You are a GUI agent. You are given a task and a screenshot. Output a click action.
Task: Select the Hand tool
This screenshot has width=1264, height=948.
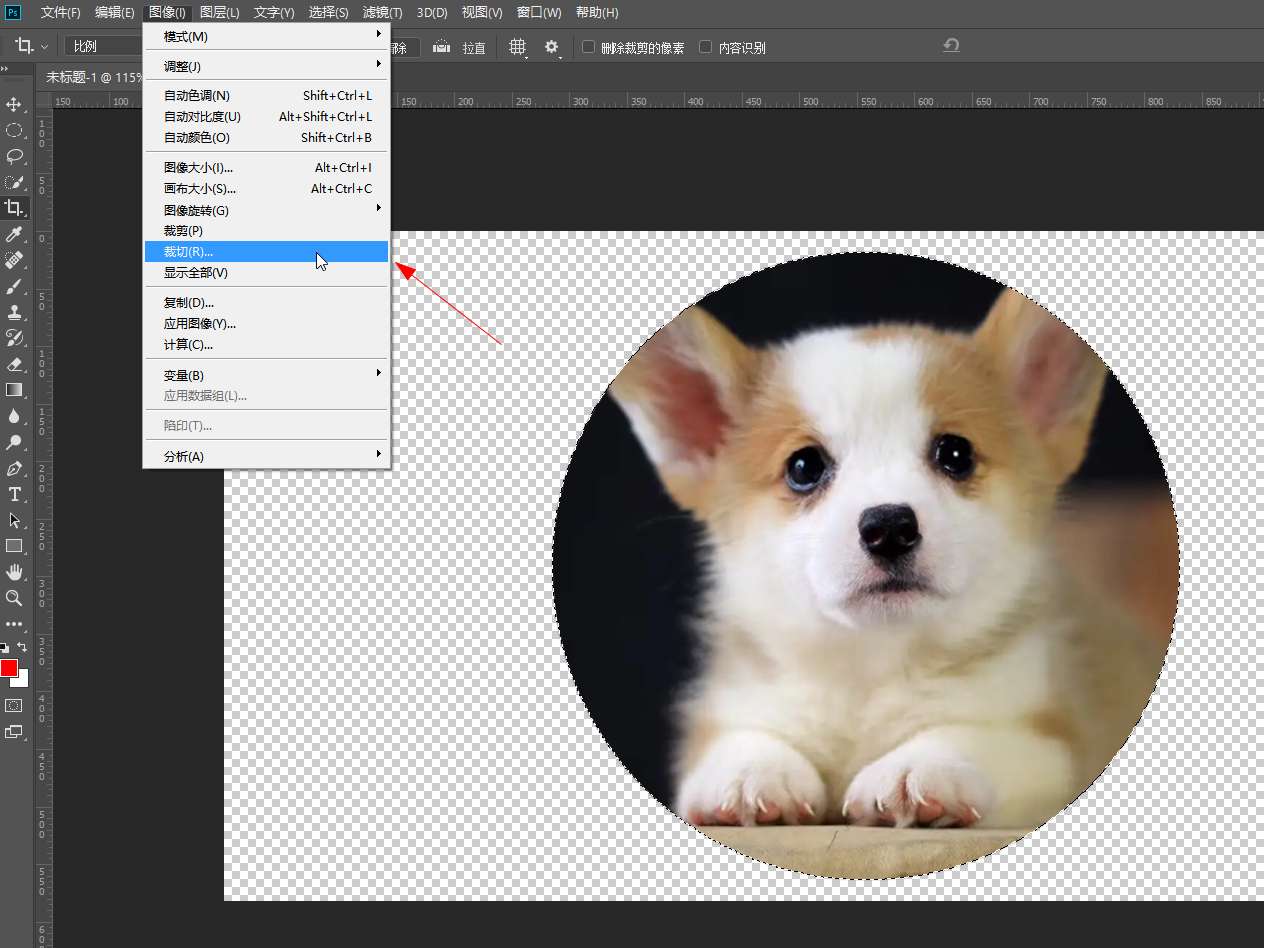(14, 572)
